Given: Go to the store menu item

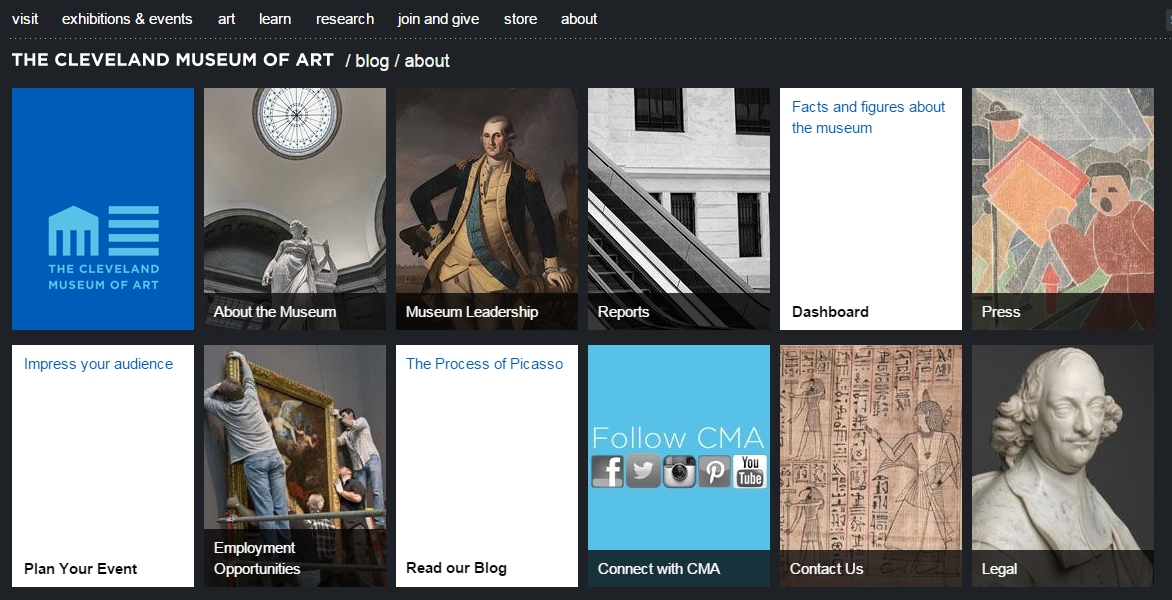Looking at the screenshot, I should [x=520, y=19].
